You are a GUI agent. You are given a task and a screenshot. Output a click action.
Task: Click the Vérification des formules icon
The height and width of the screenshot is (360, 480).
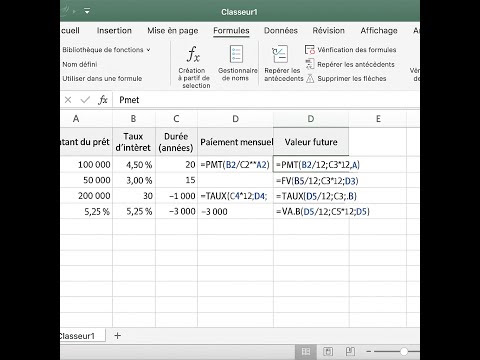pos(310,50)
